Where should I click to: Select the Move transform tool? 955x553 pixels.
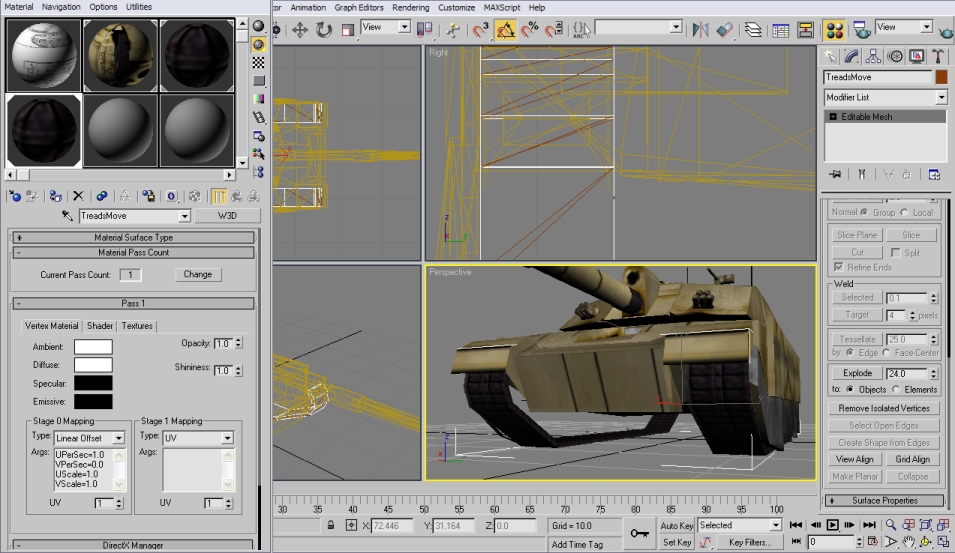point(300,30)
